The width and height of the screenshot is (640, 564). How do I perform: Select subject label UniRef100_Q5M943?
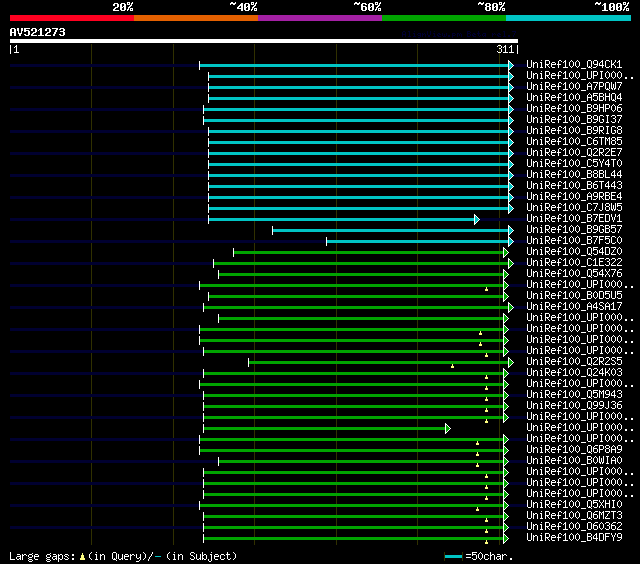[574, 395]
